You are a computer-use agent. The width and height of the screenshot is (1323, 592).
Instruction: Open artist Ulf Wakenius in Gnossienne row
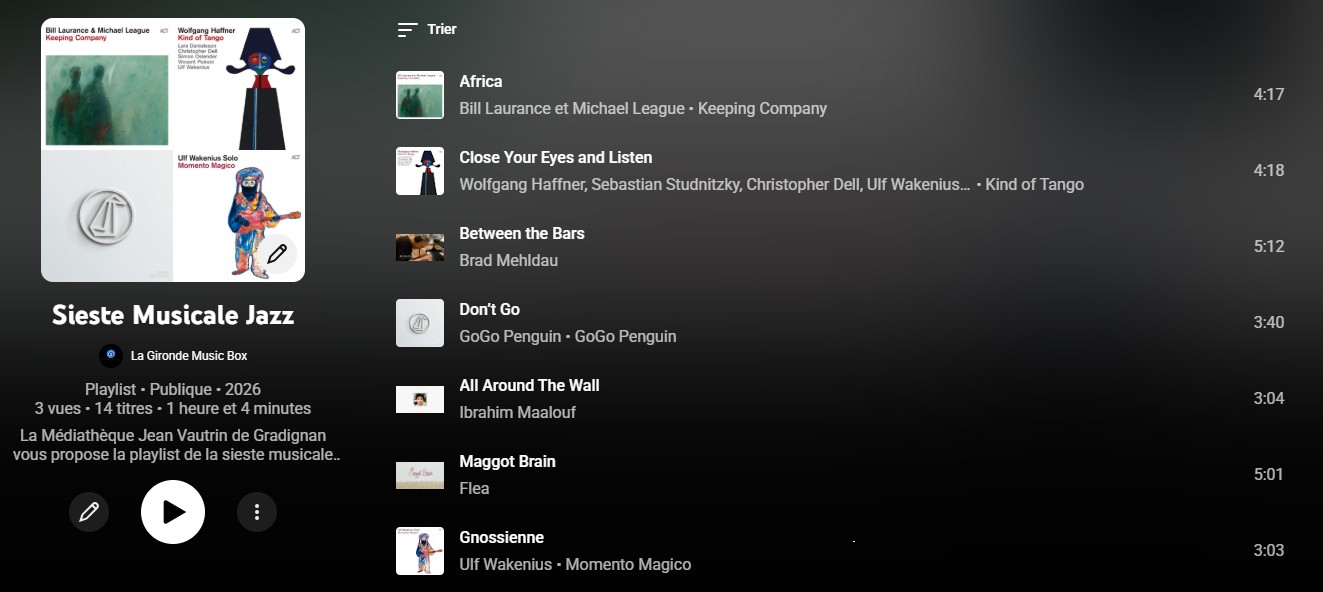(506, 564)
